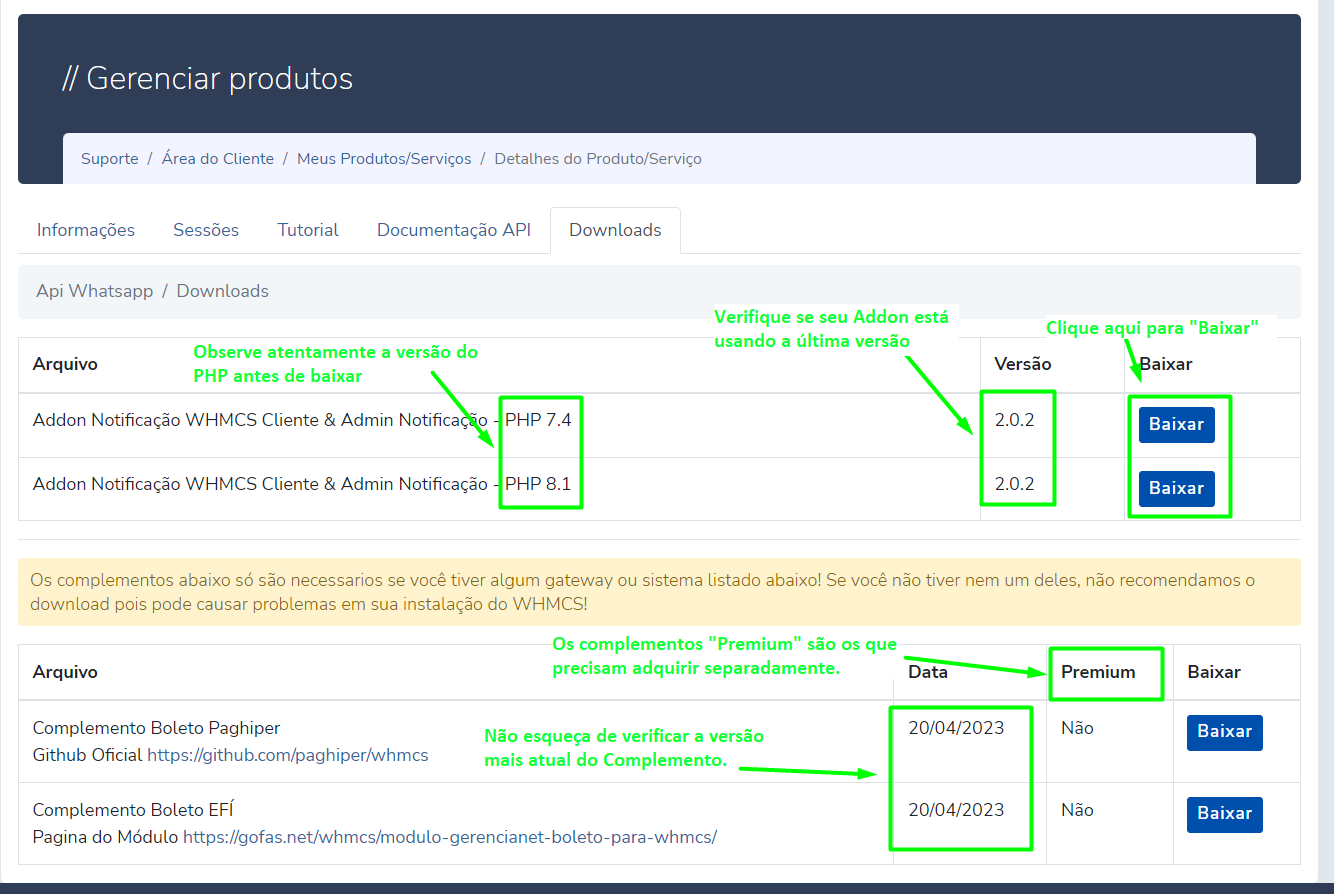Click Api Whatsapp in sub-breadcrumb
Viewport: 1334px width, 894px height.
click(95, 291)
